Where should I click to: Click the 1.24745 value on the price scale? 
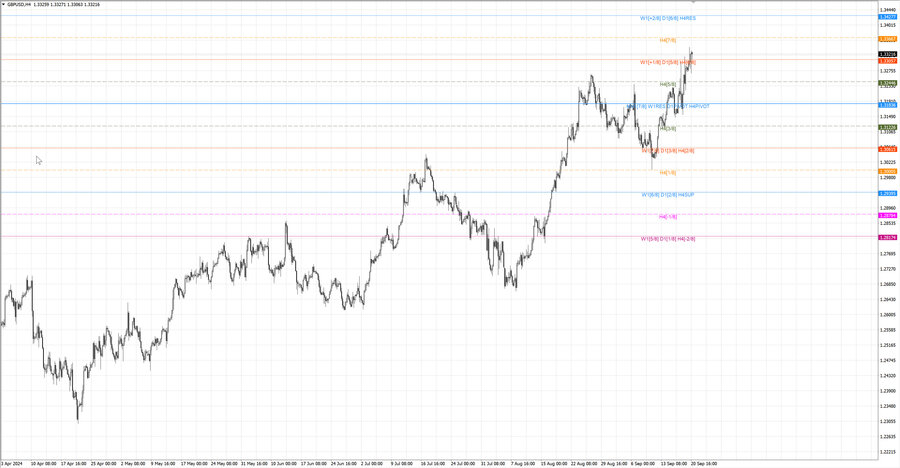coord(887,361)
